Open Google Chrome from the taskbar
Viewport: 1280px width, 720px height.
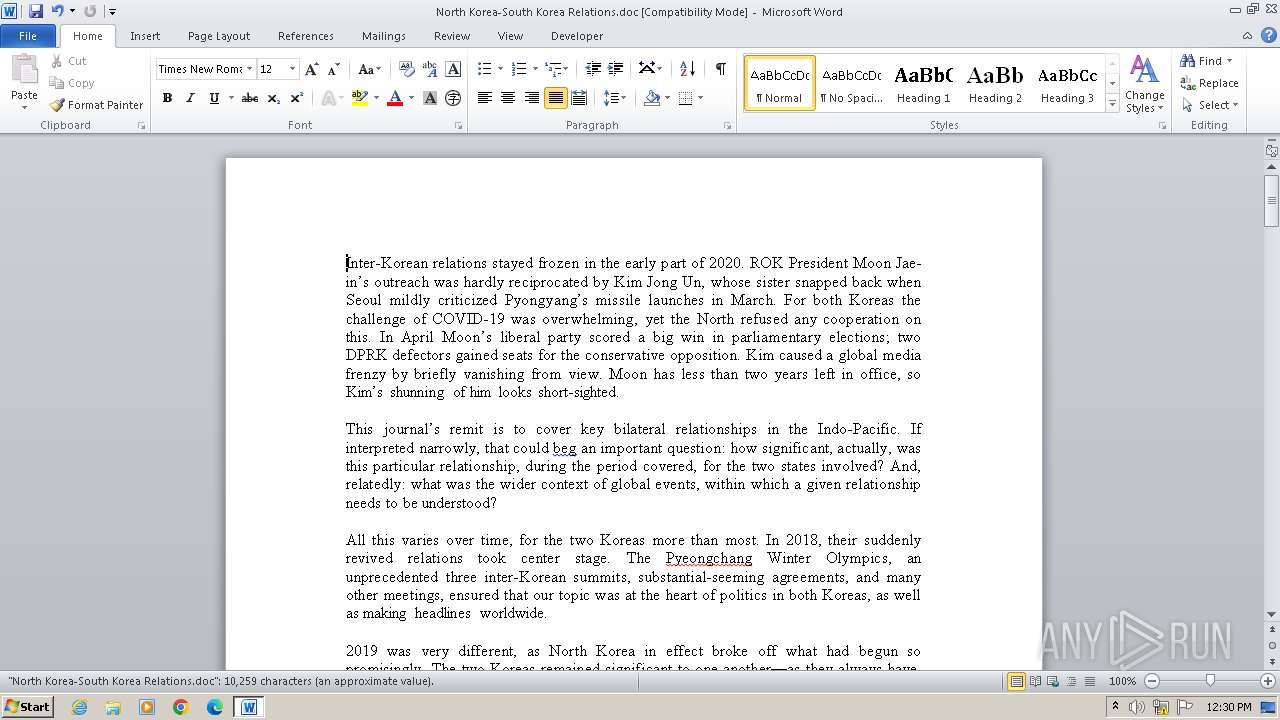coord(181,707)
